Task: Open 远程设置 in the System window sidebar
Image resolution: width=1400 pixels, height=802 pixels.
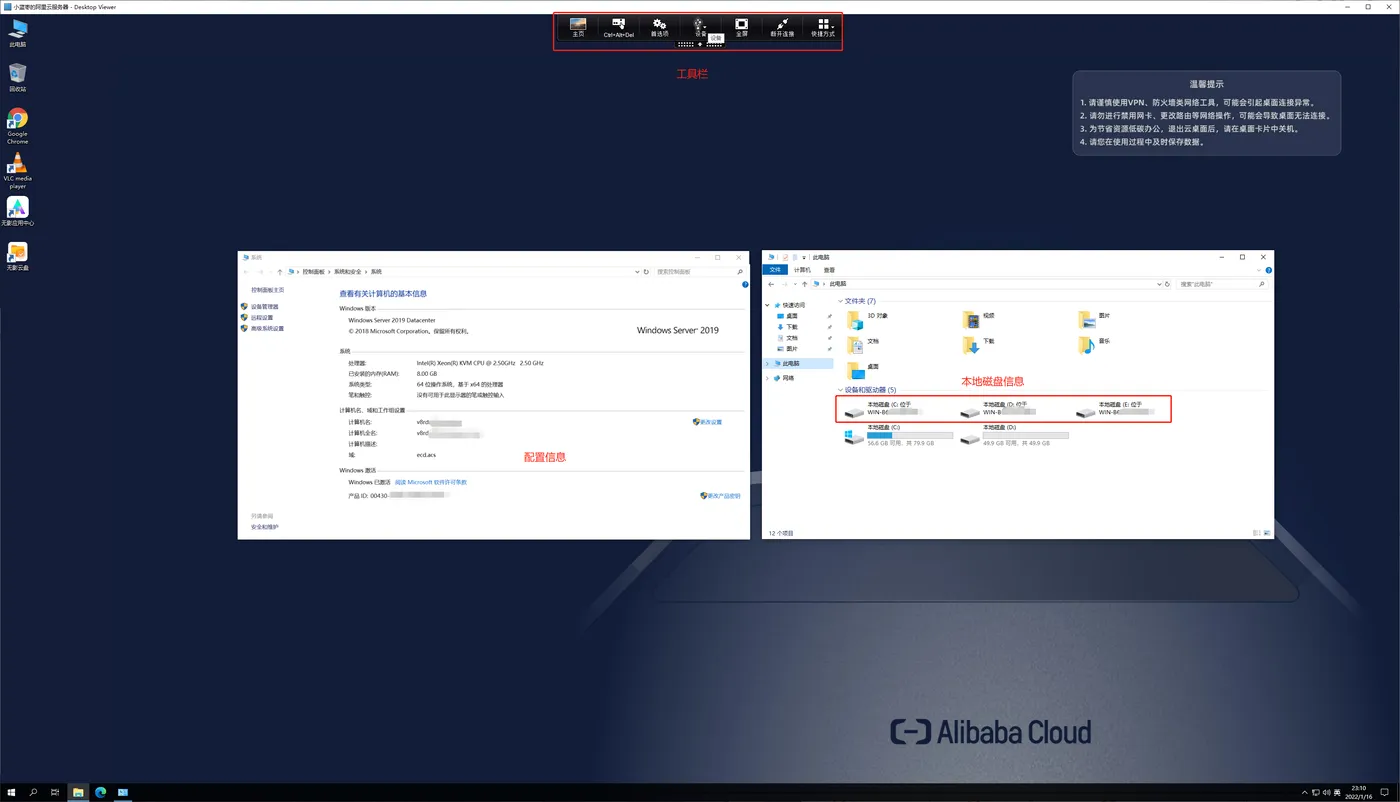Action: click(261, 318)
